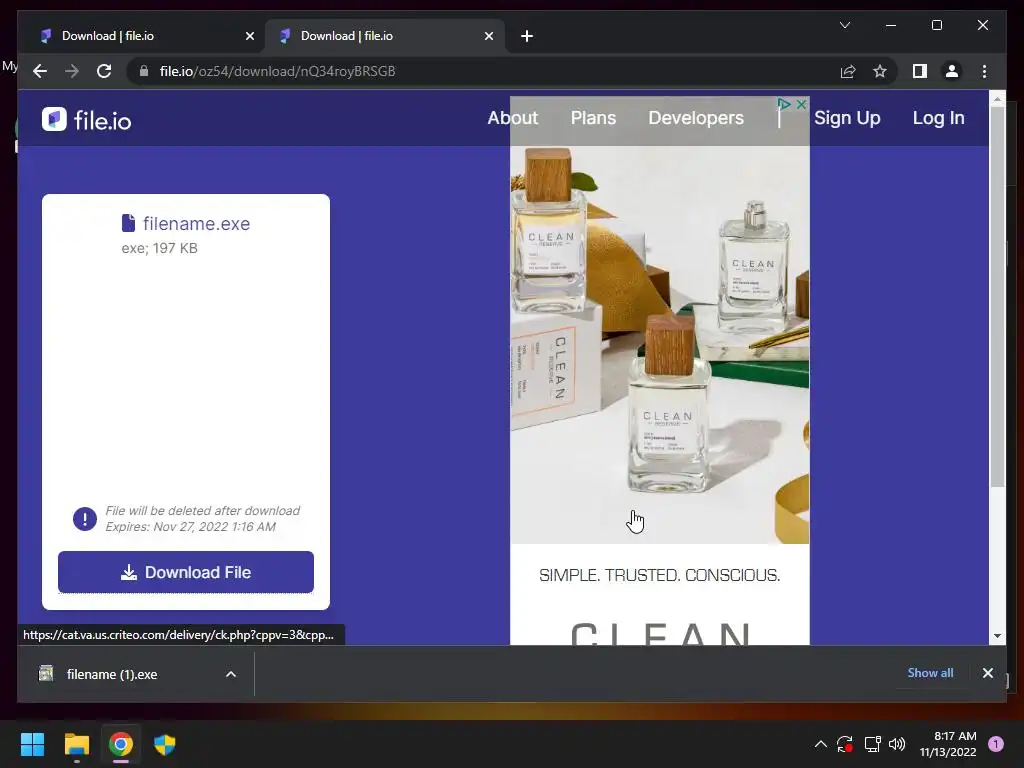Open the Windows Start menu
The image size is (1024, 768).
[x=33, y=744]
